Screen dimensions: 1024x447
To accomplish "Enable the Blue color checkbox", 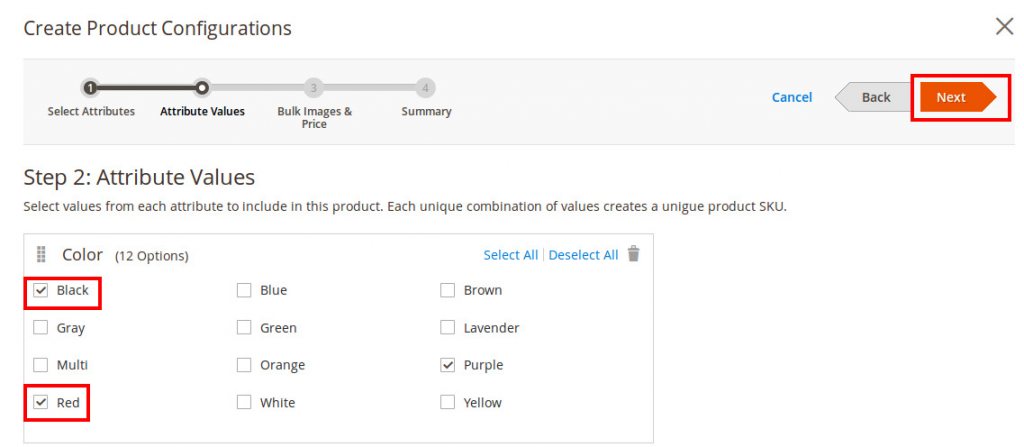I will [x=244, y=291].
